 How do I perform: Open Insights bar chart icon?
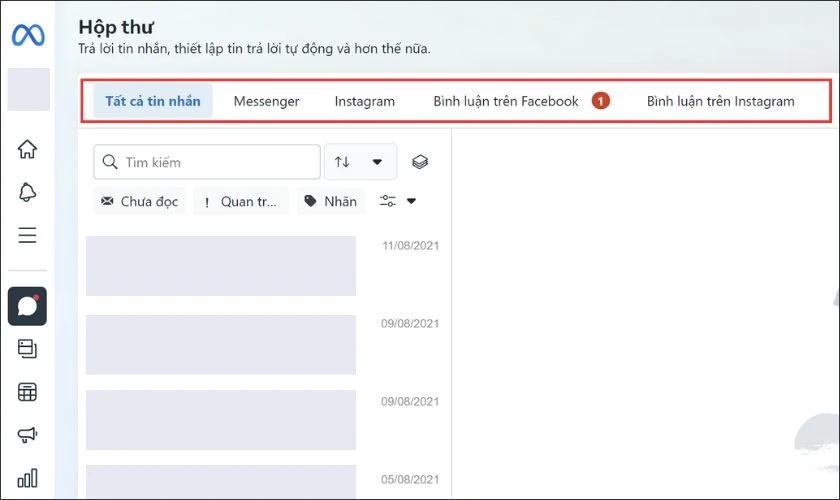27,478
